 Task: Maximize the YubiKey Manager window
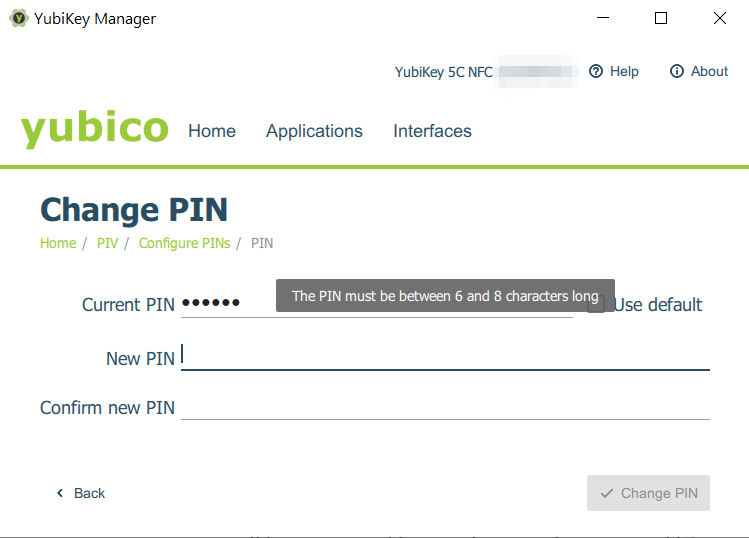click(x=661, y=18)
